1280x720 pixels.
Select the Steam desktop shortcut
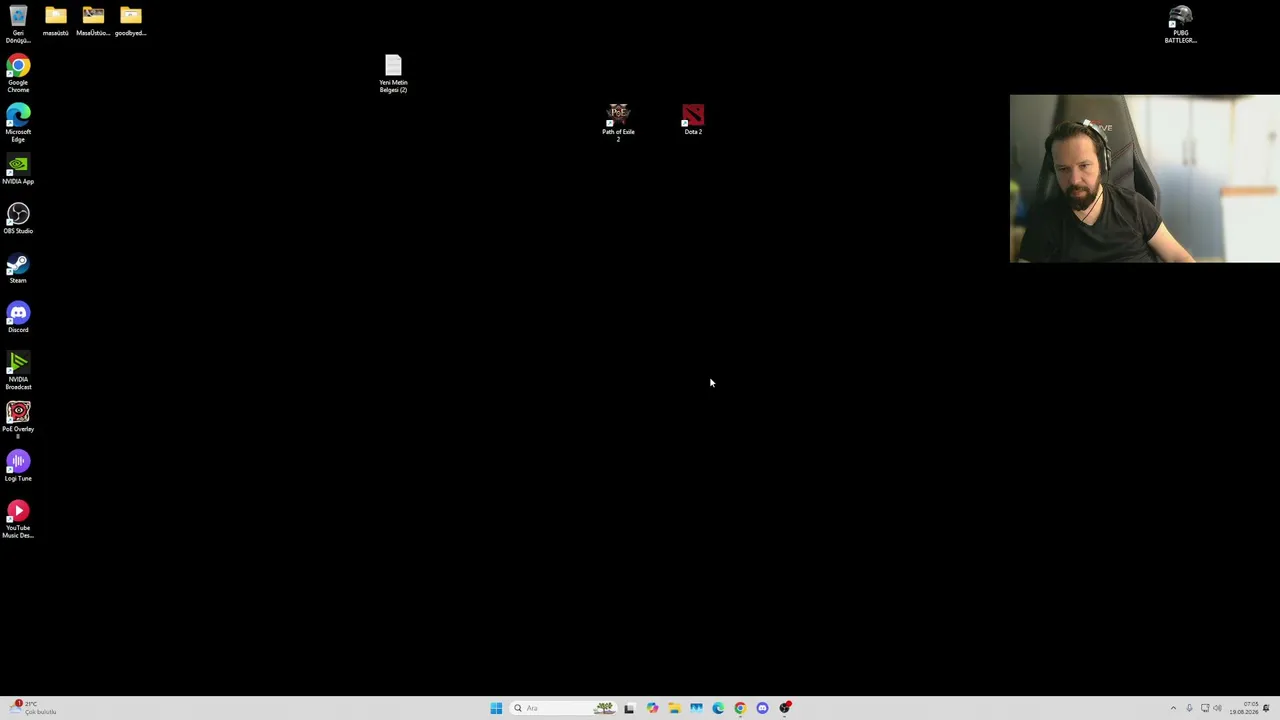pos(18,269)
